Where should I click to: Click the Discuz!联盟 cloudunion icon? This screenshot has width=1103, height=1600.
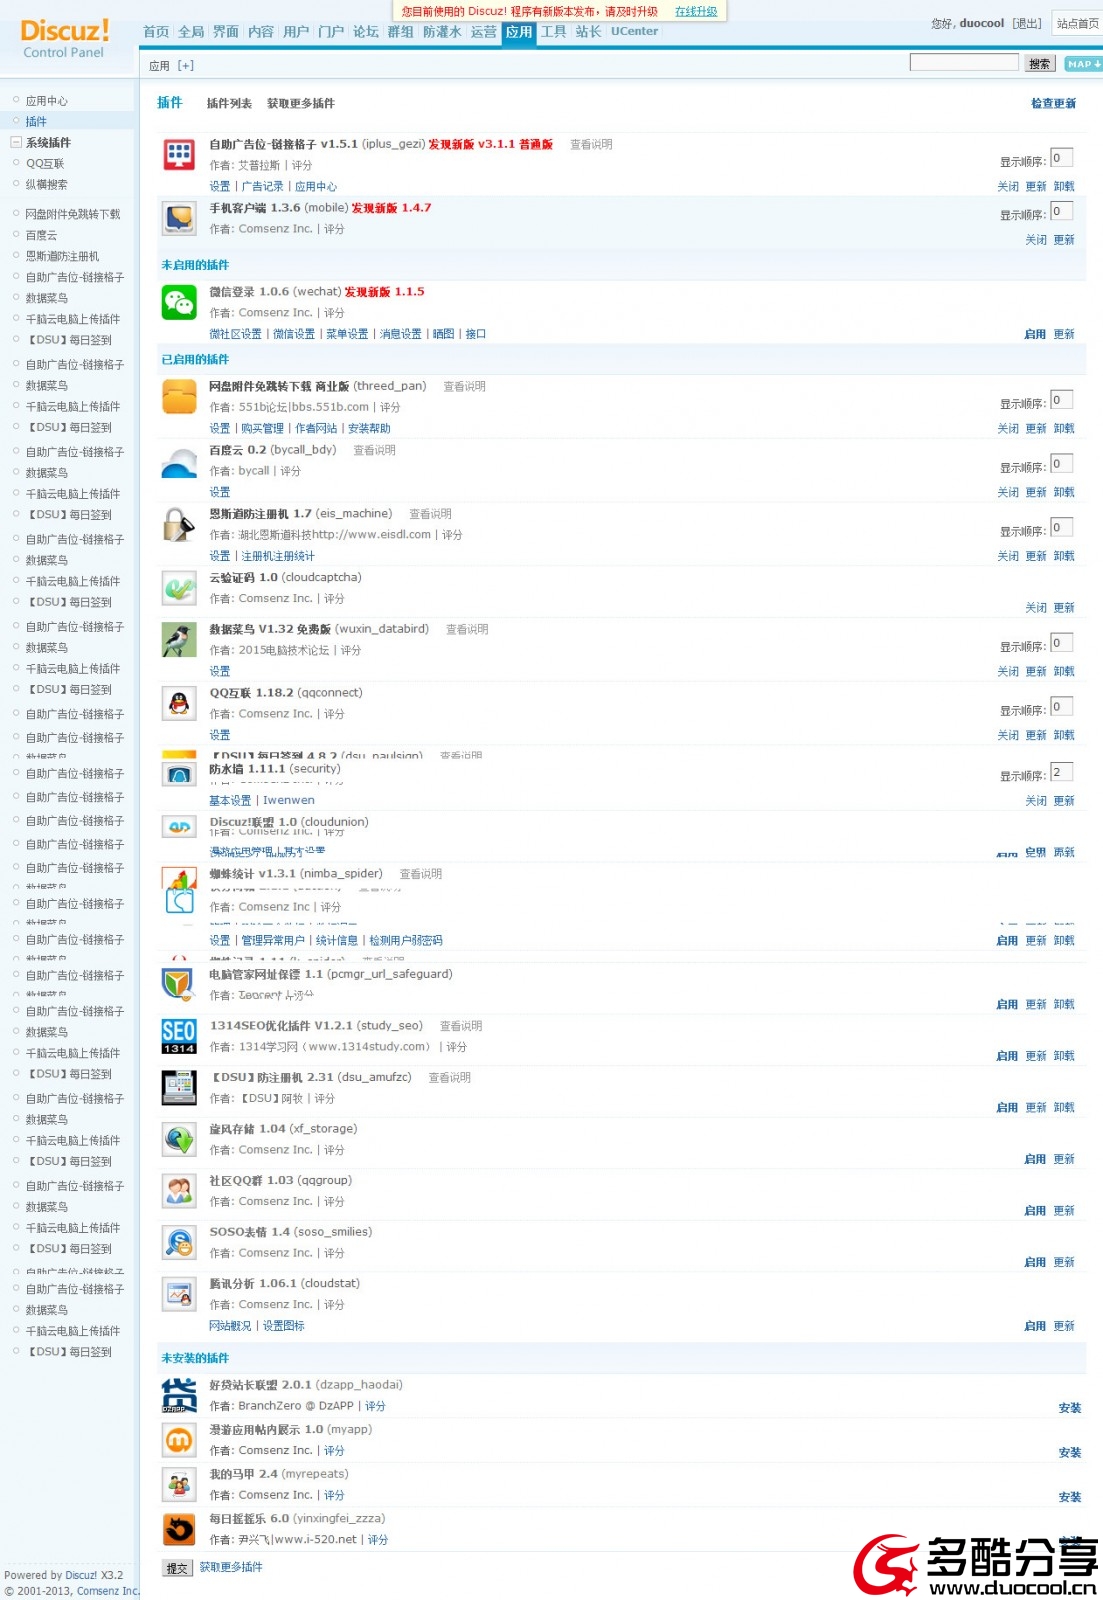(x=179, y=827)
